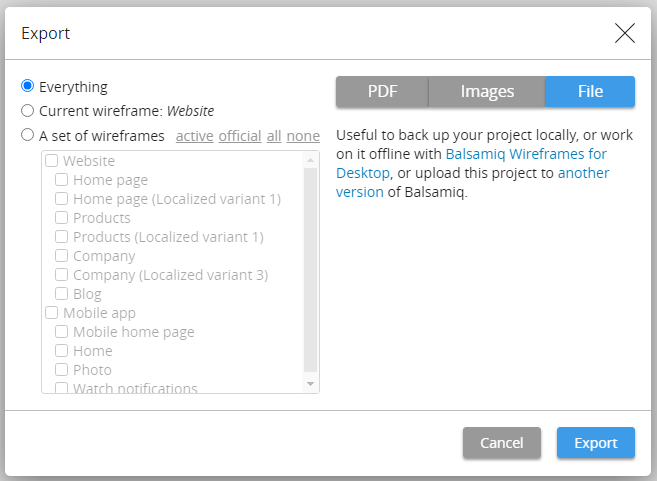Enable the Mobile app group checkbox

(x=52, y=313)
